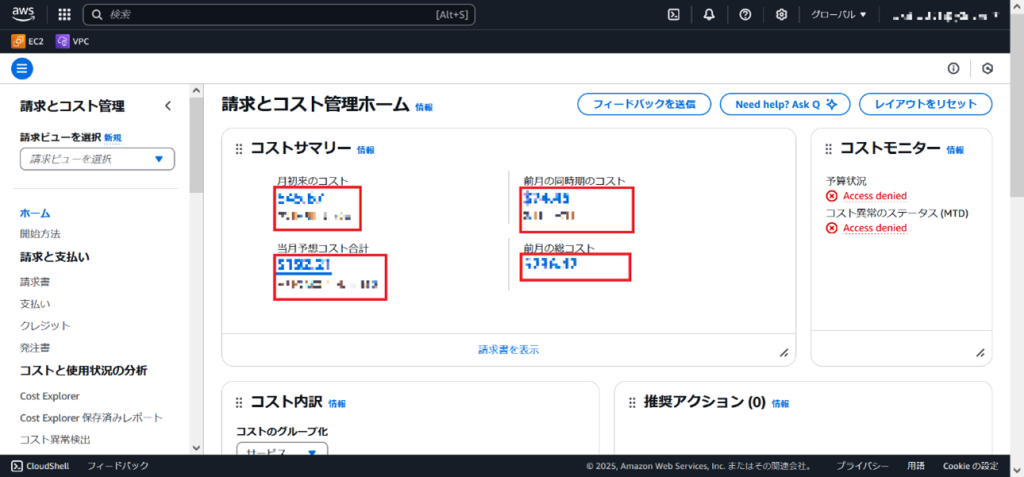
Task: Select 請求書 in the sidebar
Action: pos(33,281)
